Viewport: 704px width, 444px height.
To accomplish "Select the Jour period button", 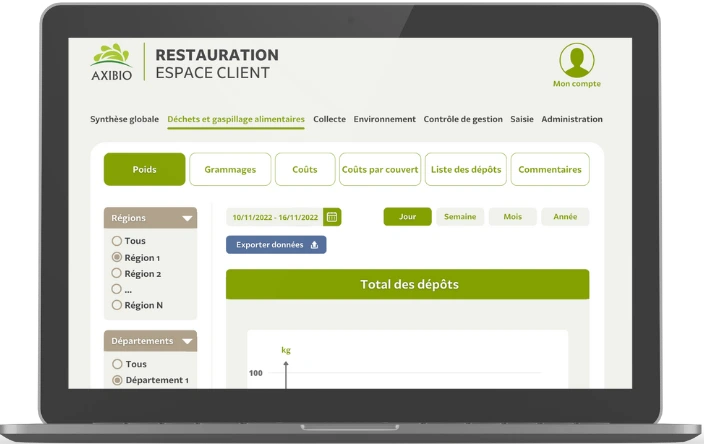I will tap(407, 216).
